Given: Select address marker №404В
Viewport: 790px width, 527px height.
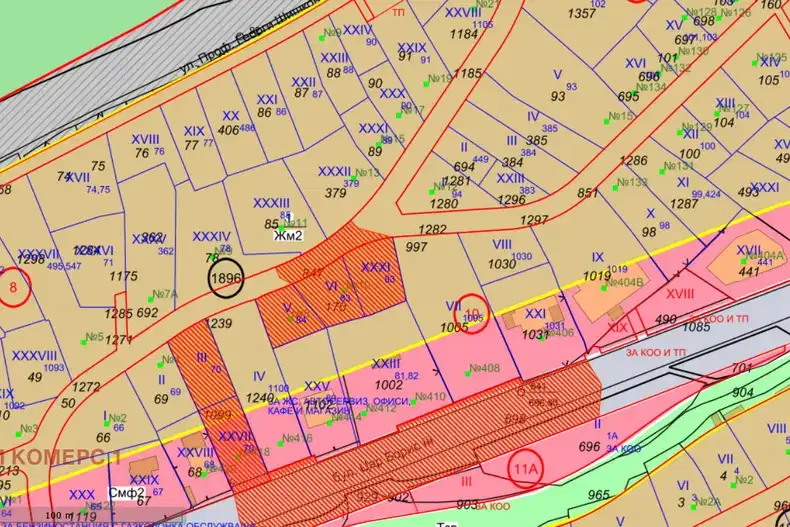Looking at the screenshot, I should 624,282.
